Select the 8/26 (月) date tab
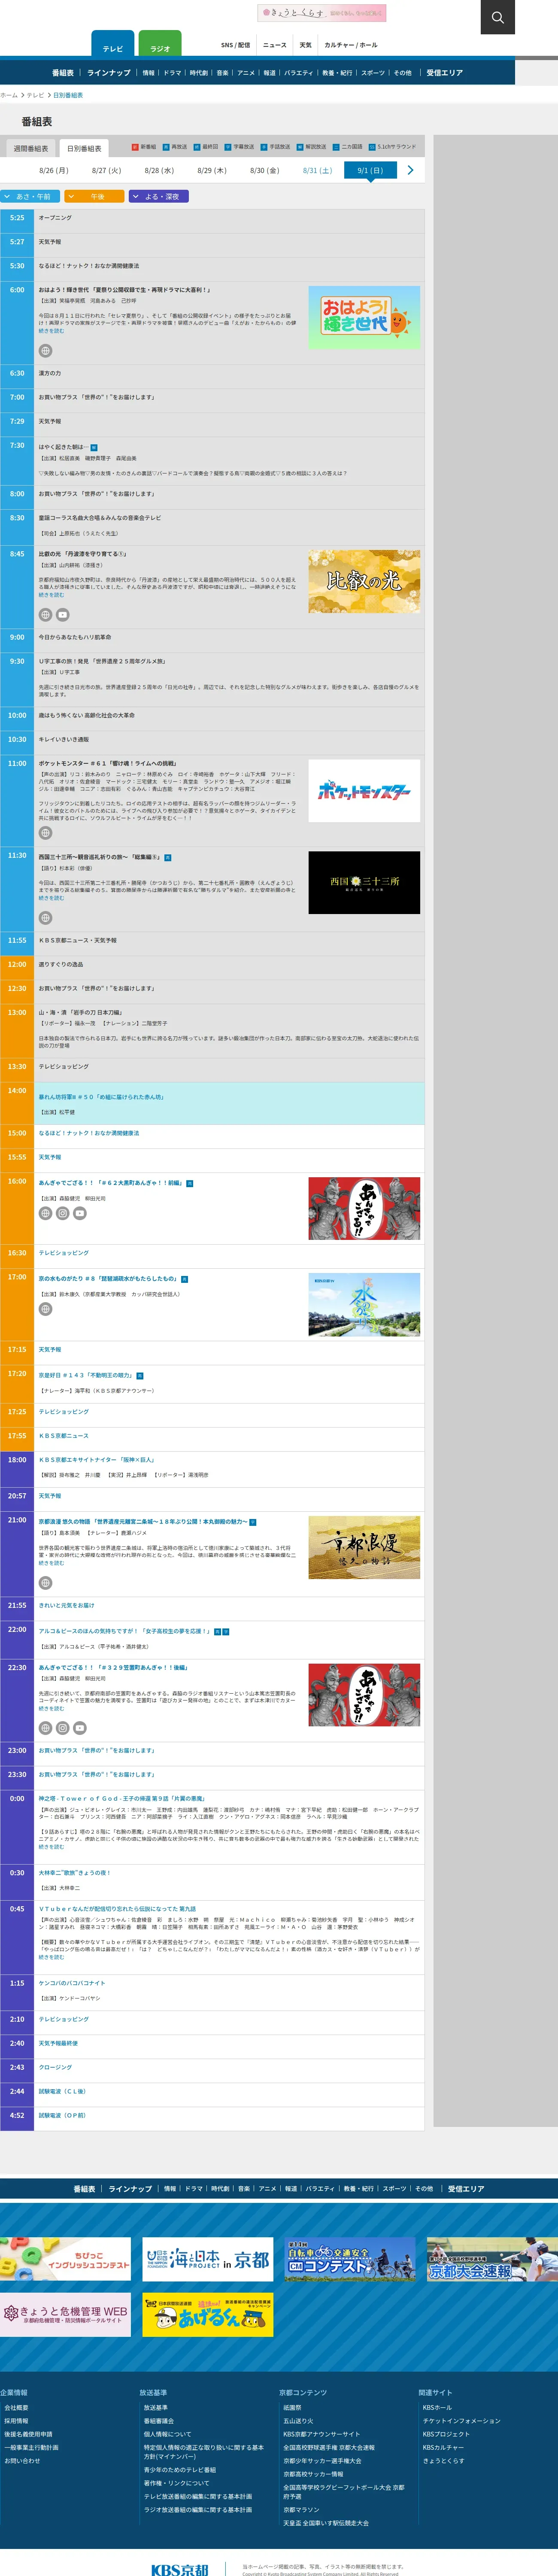 tap(54, 171)
